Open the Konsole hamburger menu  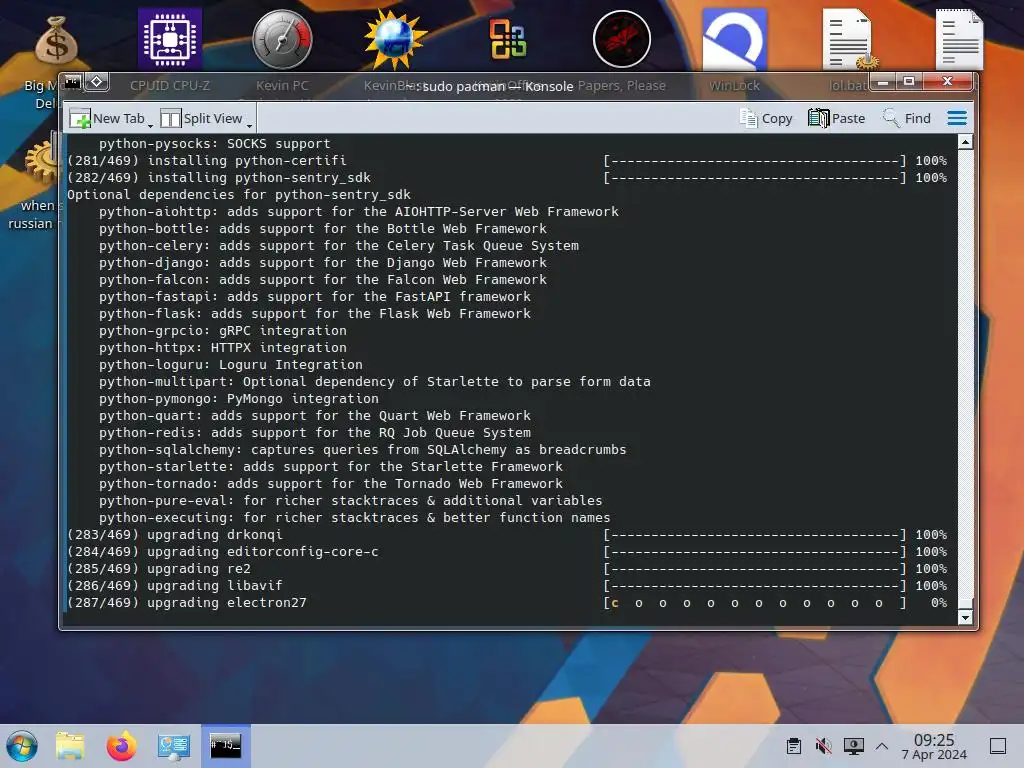pyautogui.click(x=957, y=118)
